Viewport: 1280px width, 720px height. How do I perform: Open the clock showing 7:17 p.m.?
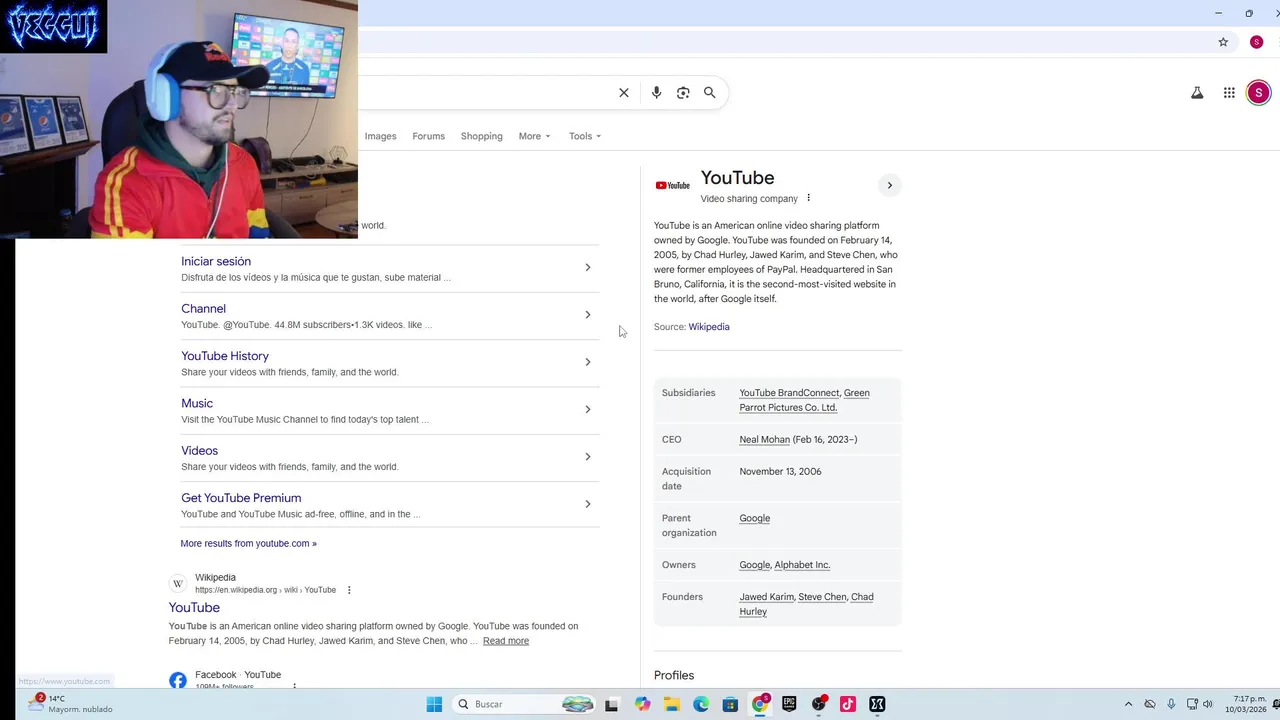point(1248,704)
